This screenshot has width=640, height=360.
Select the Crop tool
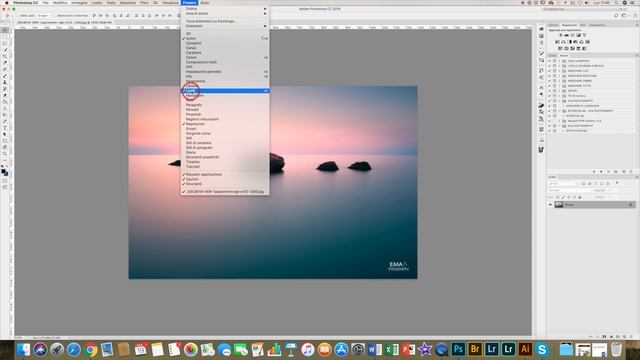click(x=5, y=56)
